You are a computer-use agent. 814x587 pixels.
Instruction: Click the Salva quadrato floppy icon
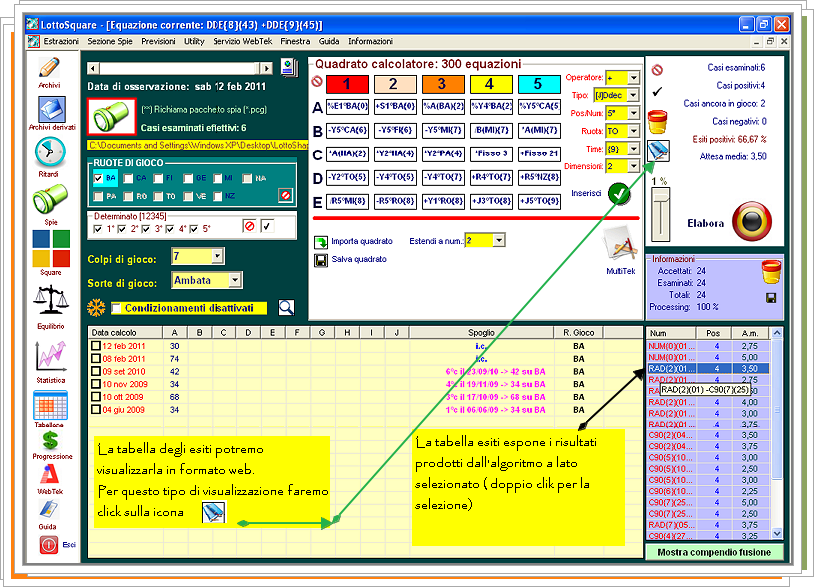(x=321, y=260)
